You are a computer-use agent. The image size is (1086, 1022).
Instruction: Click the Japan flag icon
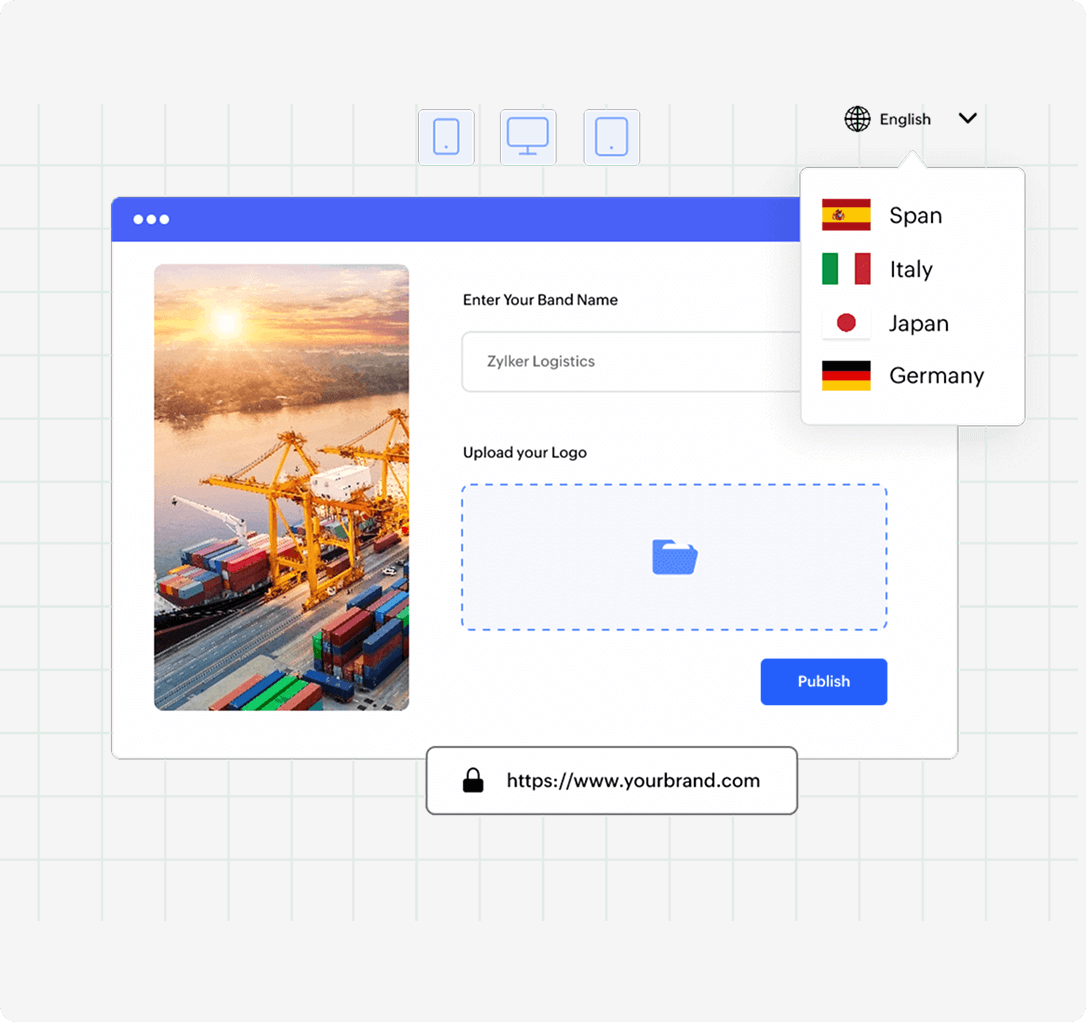(846, 323)
